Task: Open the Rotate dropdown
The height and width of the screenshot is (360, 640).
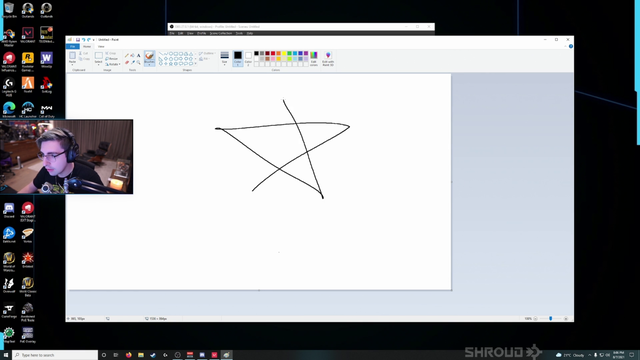Action: (112, 64)
